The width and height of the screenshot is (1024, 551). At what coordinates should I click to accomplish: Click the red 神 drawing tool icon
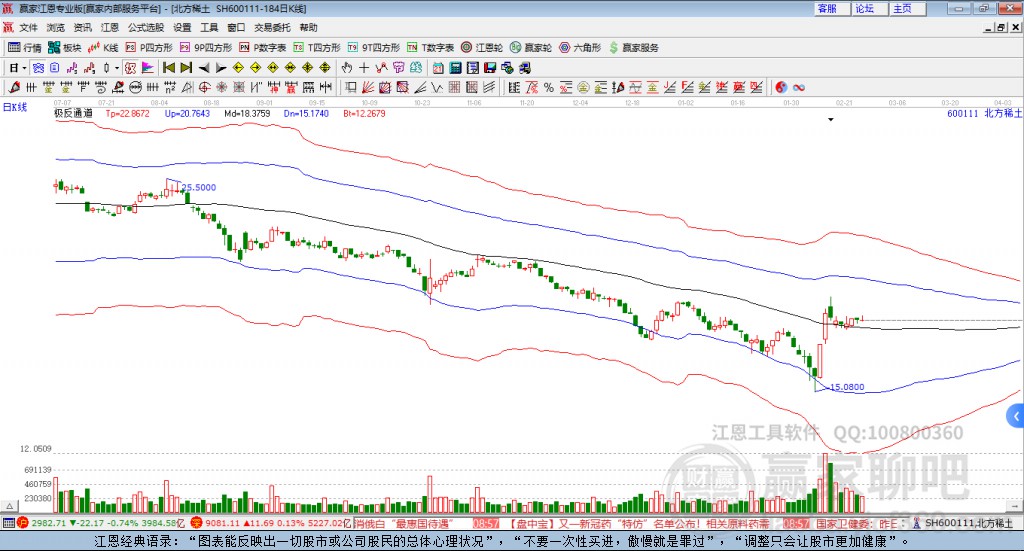click(274, 87)
